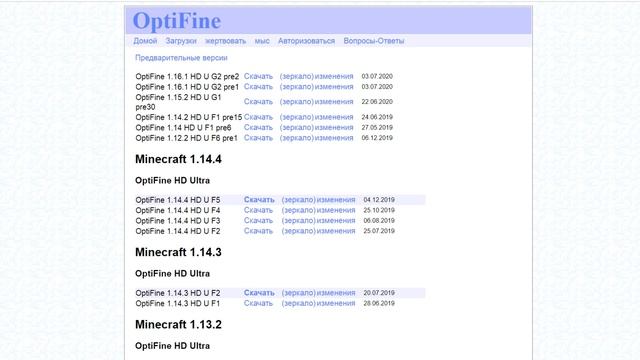Open mirror for OptiFine 1.14 F1 pre6
Screen dimensions: 640x360
(297, 127)
